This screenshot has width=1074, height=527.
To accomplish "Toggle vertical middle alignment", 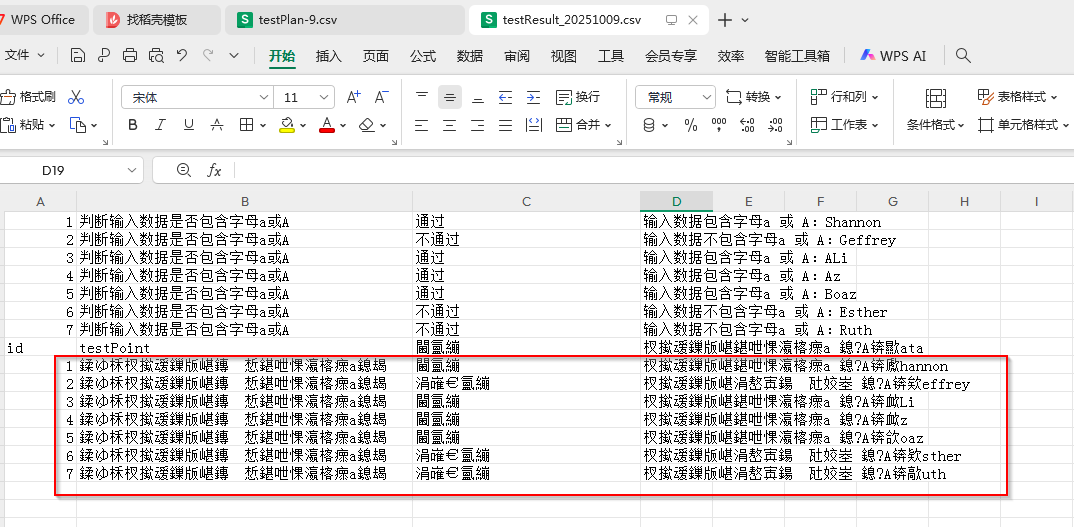I will point(450,97).
